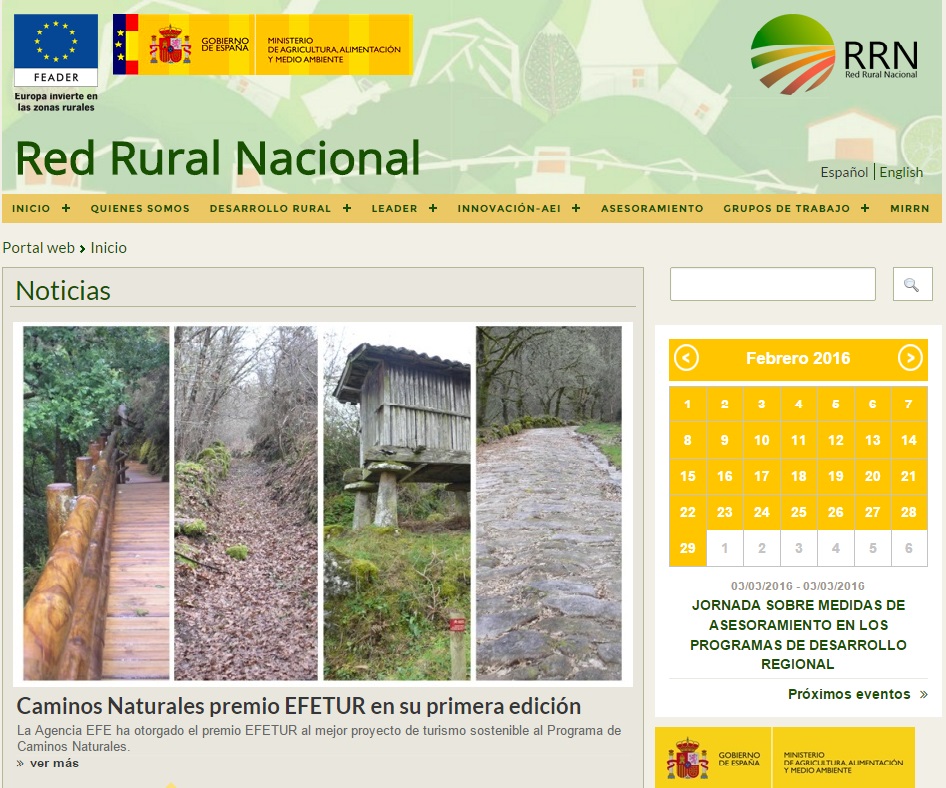946x788 pixels.
Task: Click the search magnifier button
Action: (911, 285)
